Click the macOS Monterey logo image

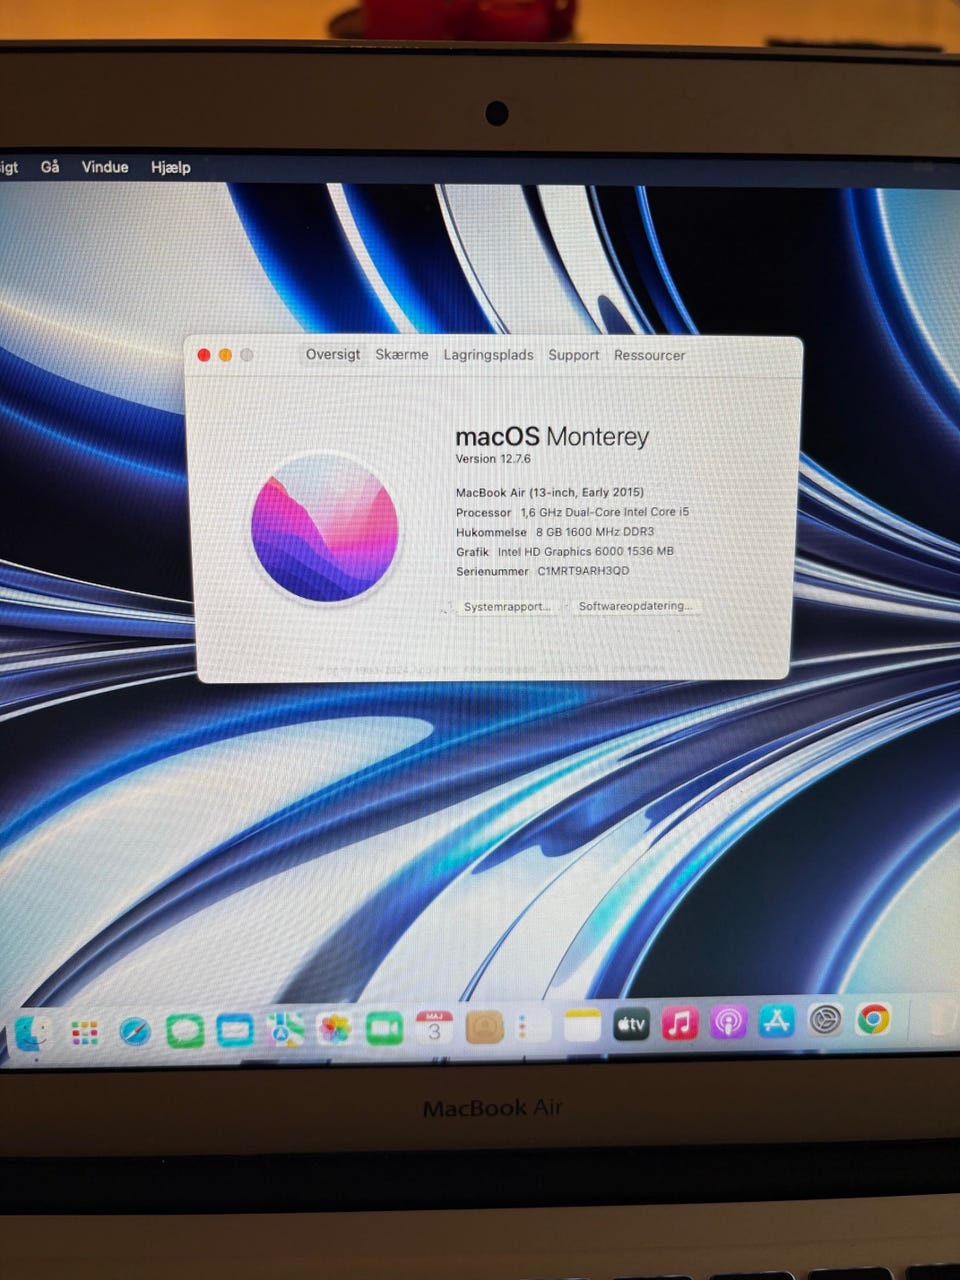pyautogui.click(x=324, y=527)
